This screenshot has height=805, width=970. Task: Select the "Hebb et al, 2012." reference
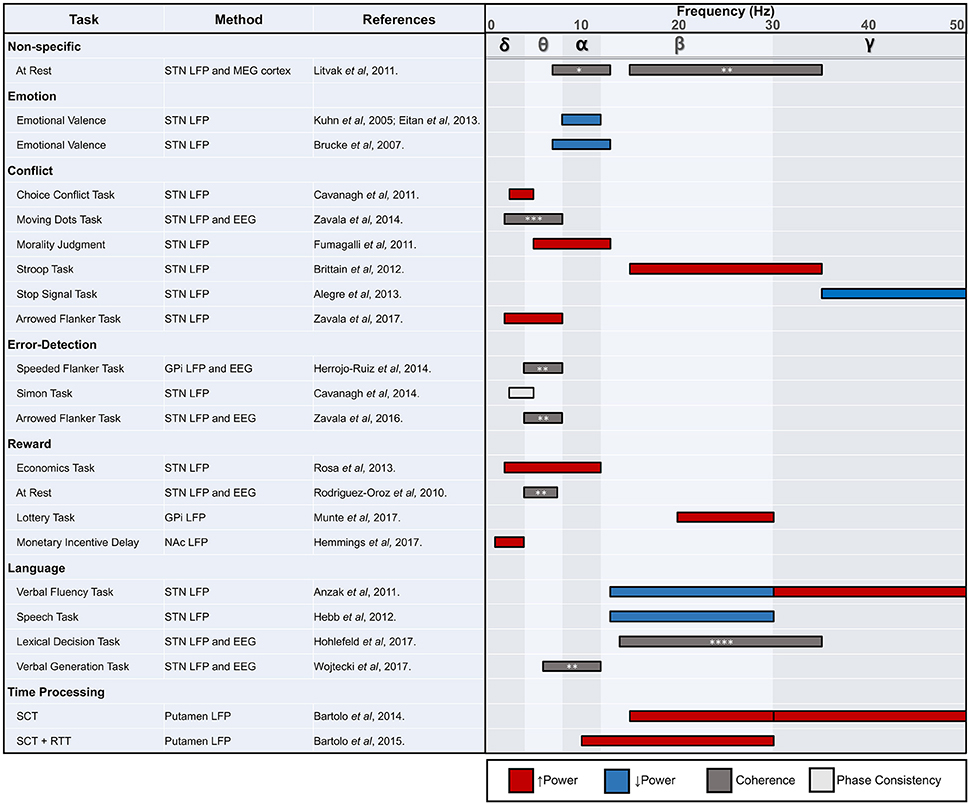click(354, 617)
